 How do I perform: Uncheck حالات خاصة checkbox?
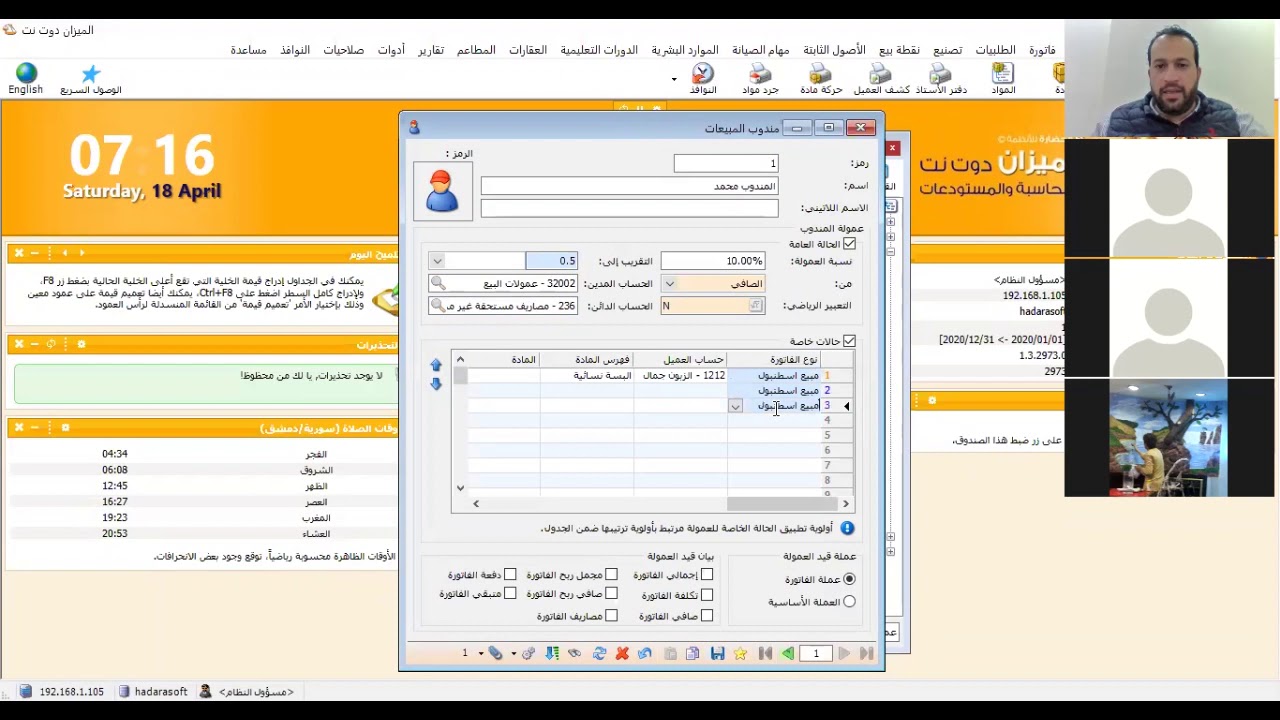pyautogui.click(x=849, y=341)
